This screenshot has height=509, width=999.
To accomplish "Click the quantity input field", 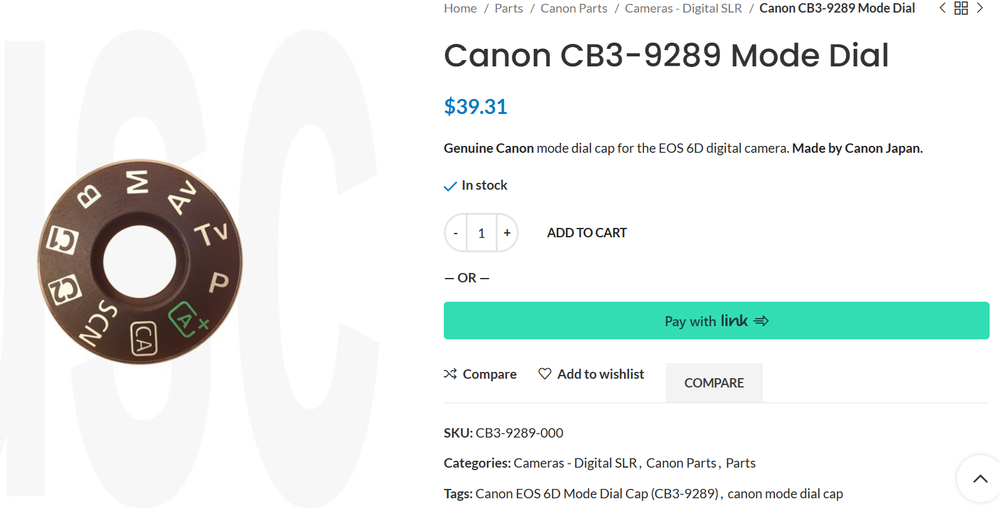I will click(x=481, y=233).
